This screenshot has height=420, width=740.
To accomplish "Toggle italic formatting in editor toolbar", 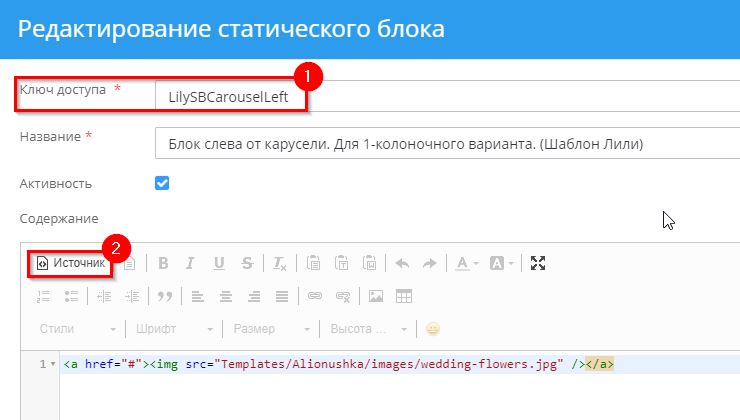I will (x=191, y=264).
